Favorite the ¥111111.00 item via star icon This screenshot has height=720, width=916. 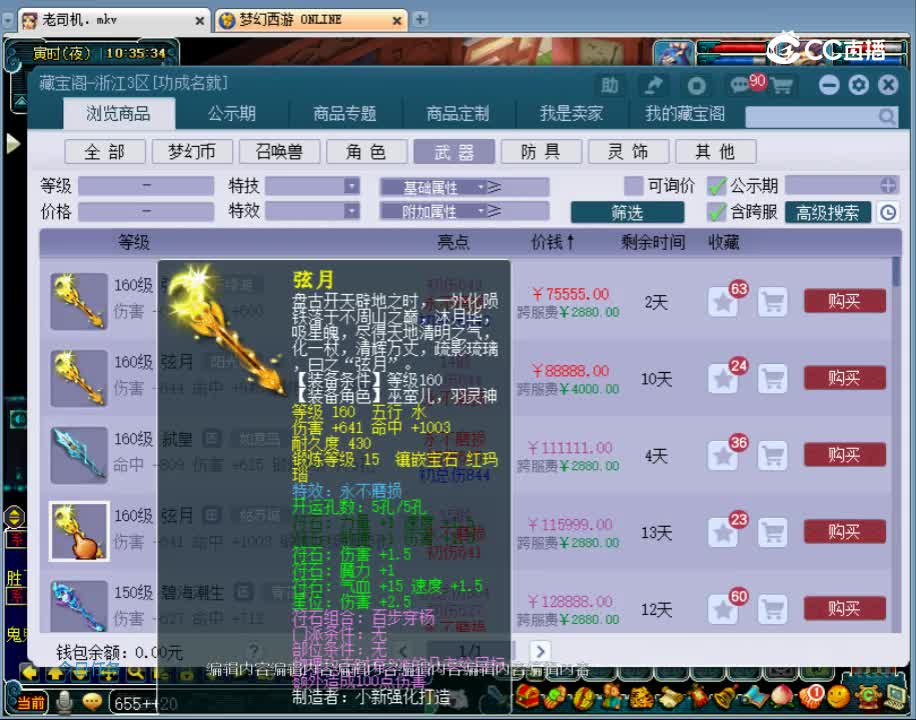(x=723, y=456)
